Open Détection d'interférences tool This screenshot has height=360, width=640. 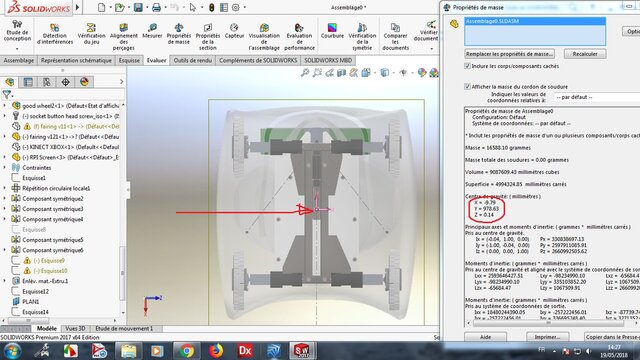(x=55, y=33)
